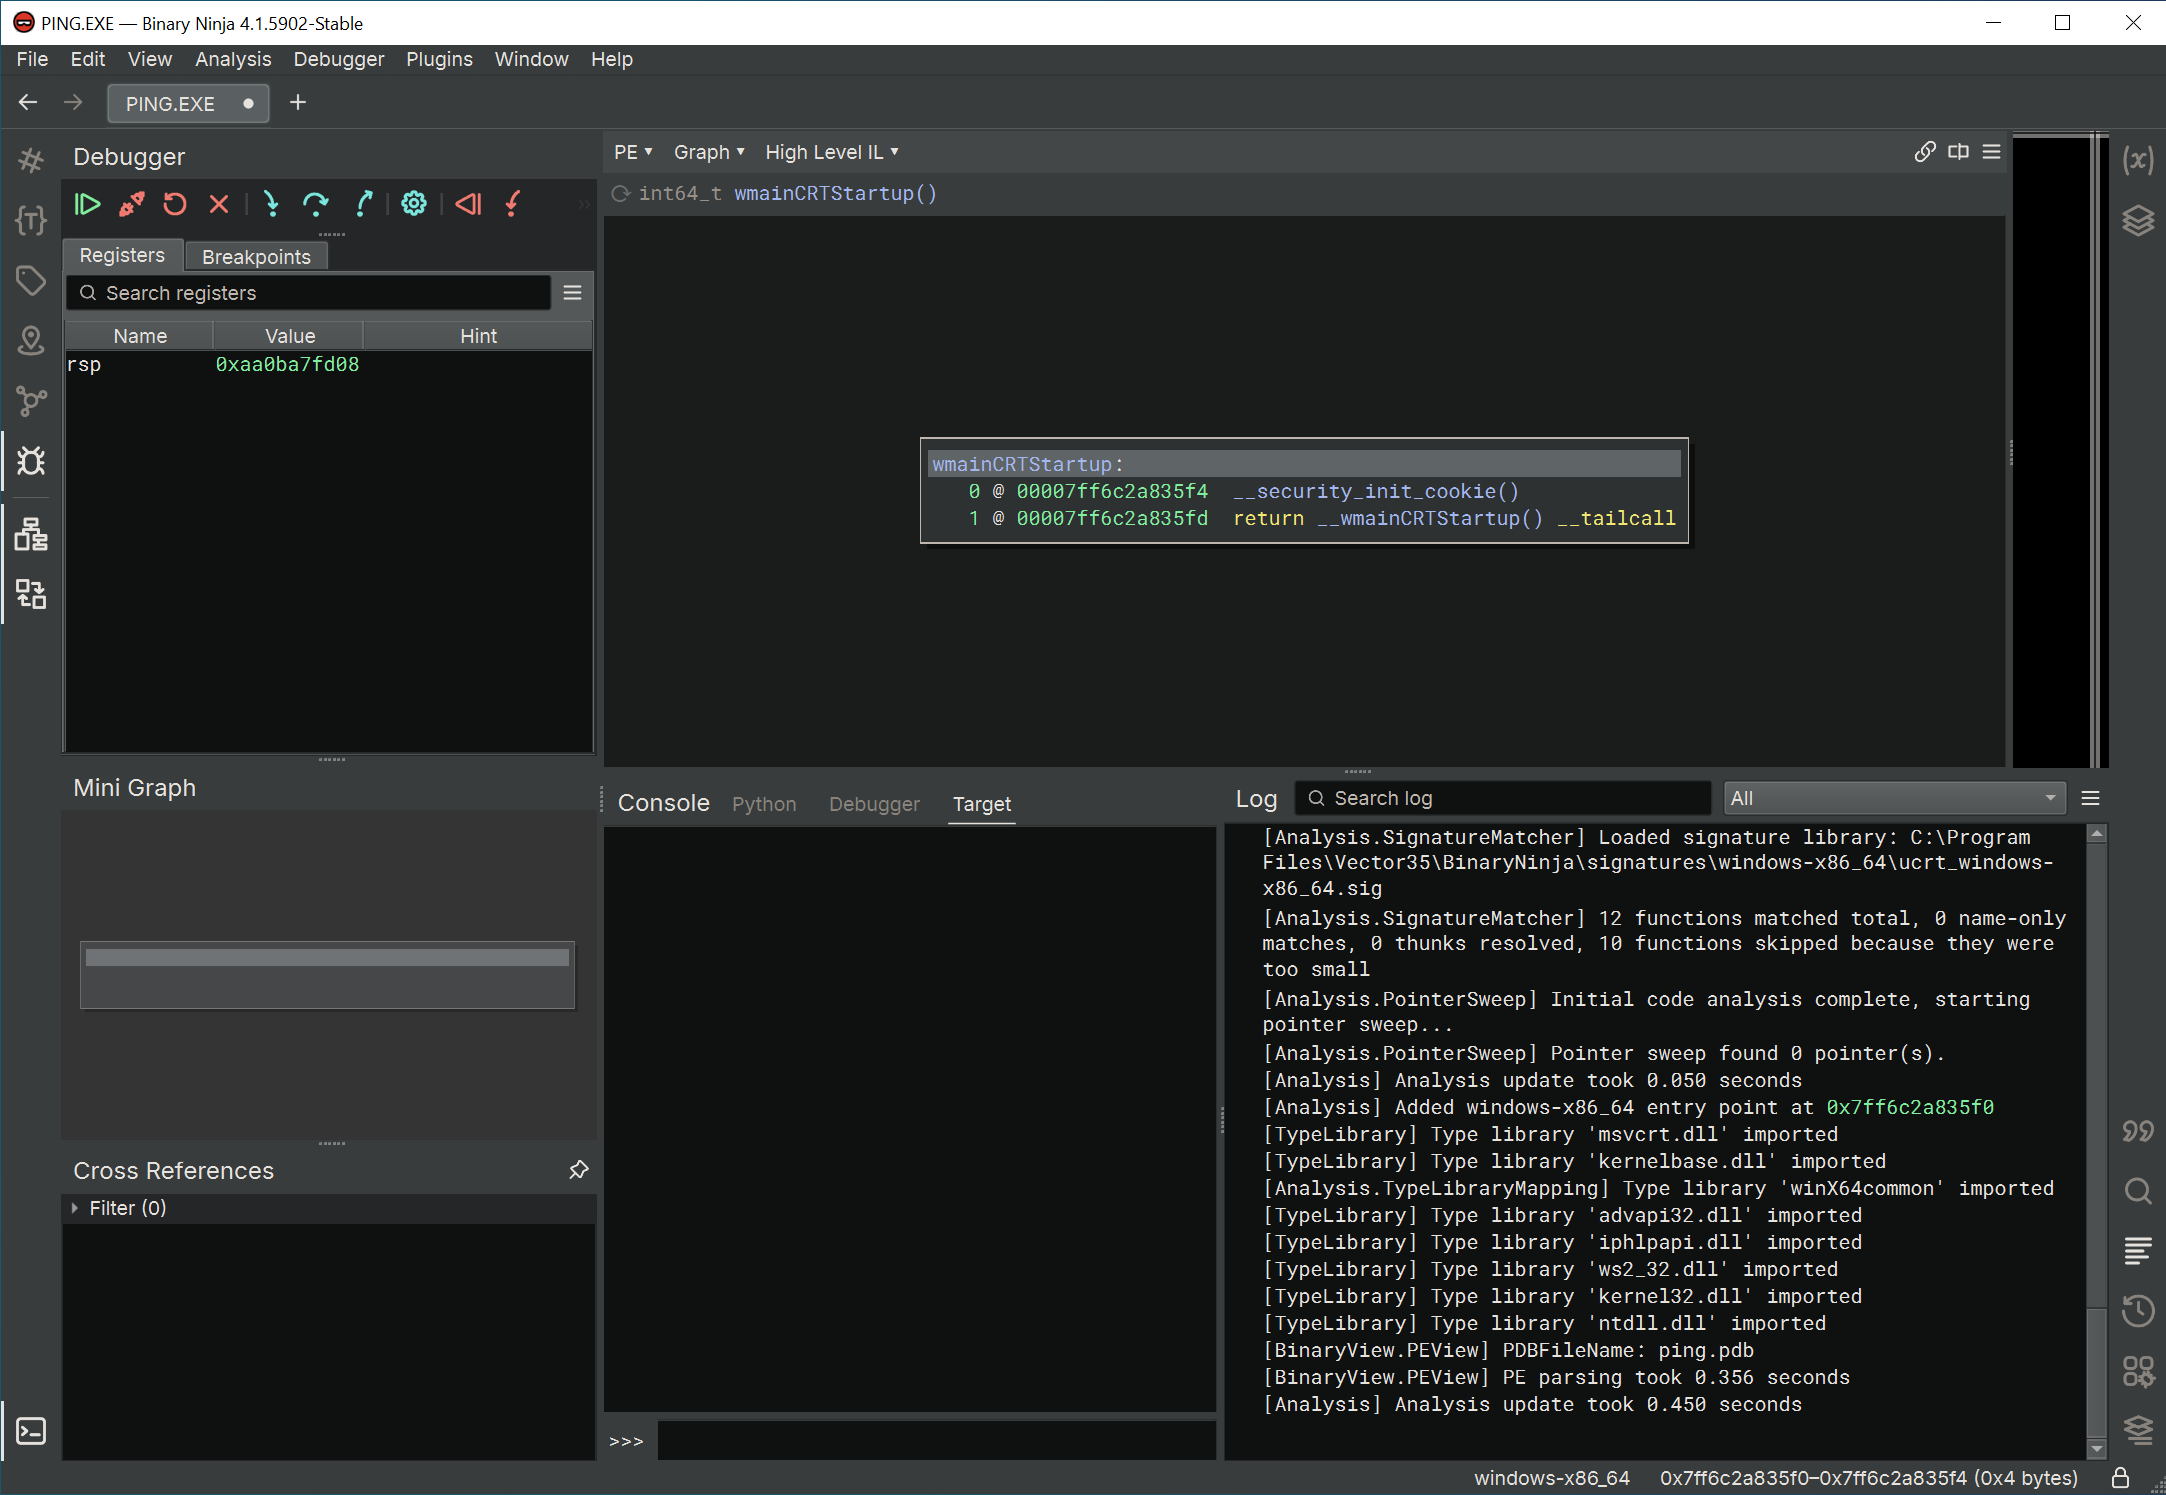Click the Debugger settings gear icon
The height and width of the screenshot is (1495, 2166).
415,203
